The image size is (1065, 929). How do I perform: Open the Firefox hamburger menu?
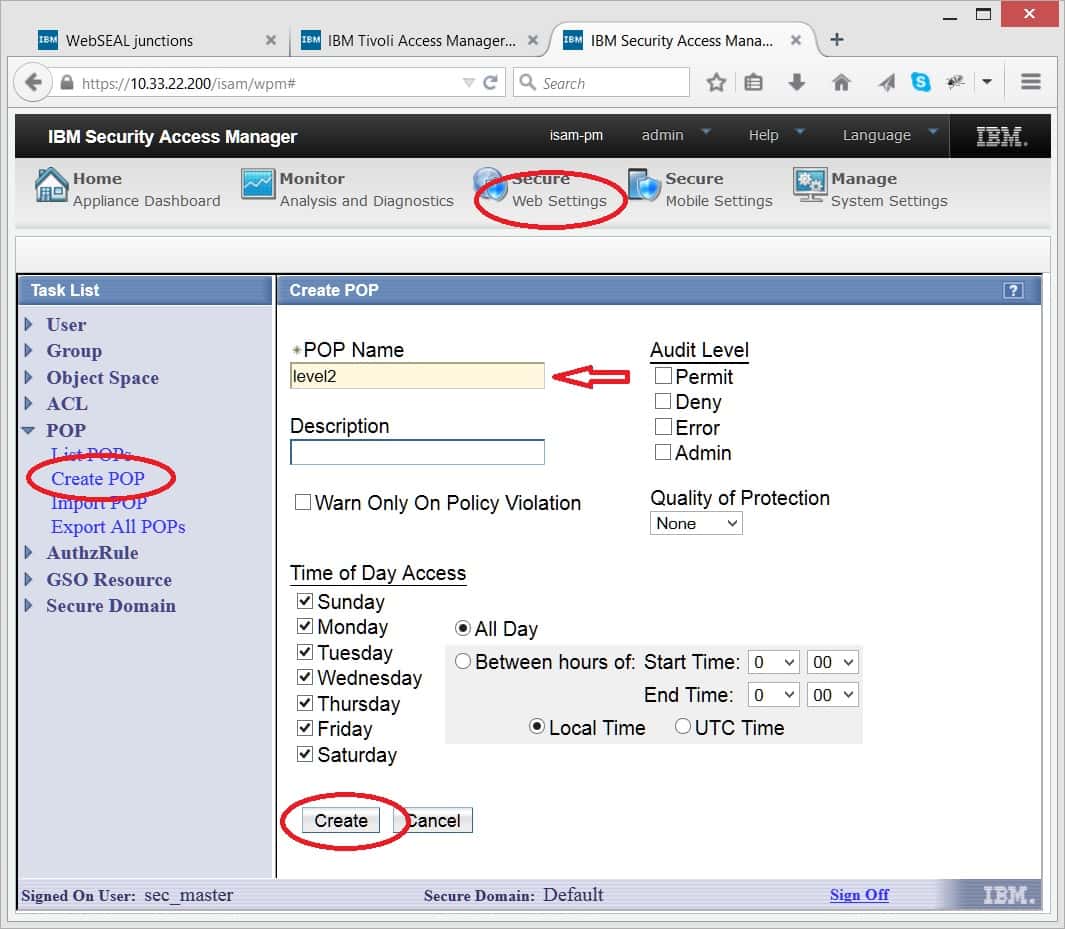pos(1031,83)
